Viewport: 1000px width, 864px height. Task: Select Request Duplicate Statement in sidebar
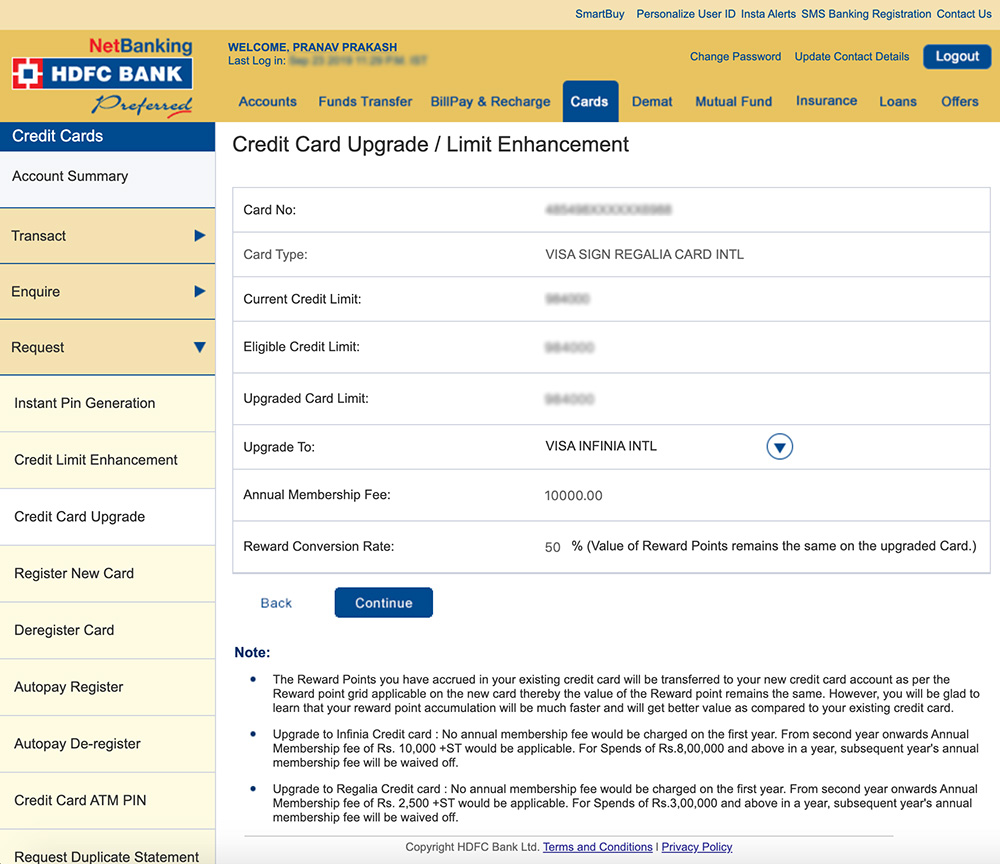[107, 848]
